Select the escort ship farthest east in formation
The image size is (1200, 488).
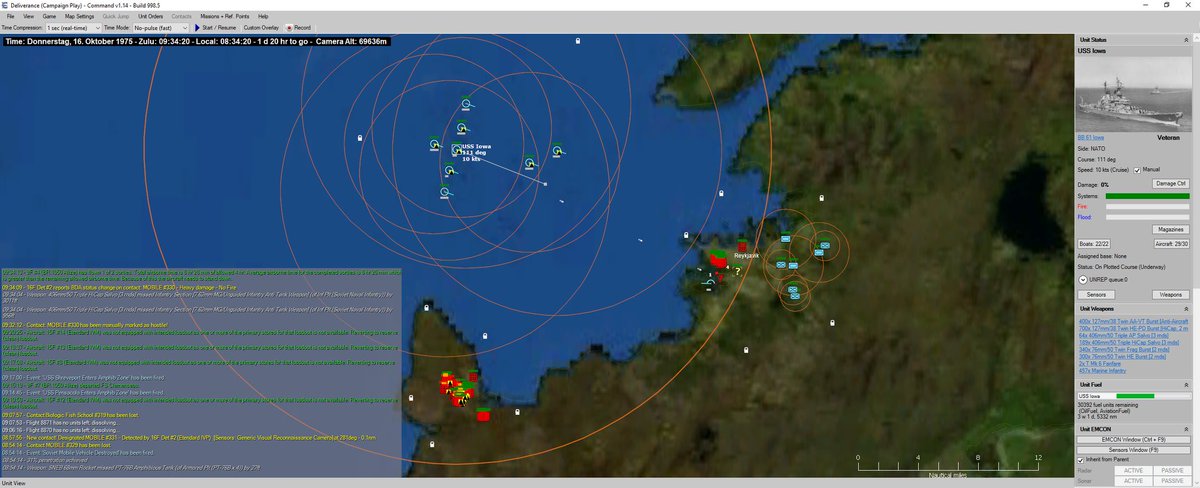coord(556,150)
